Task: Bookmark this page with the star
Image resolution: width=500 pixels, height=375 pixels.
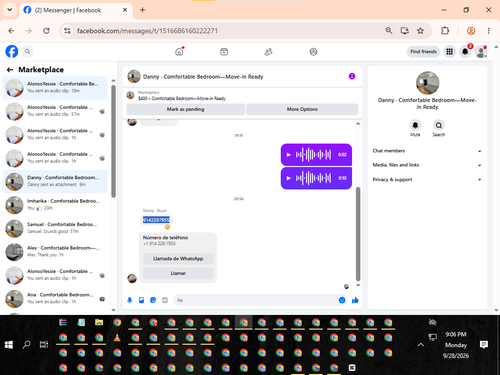Action: pos(420,31)
